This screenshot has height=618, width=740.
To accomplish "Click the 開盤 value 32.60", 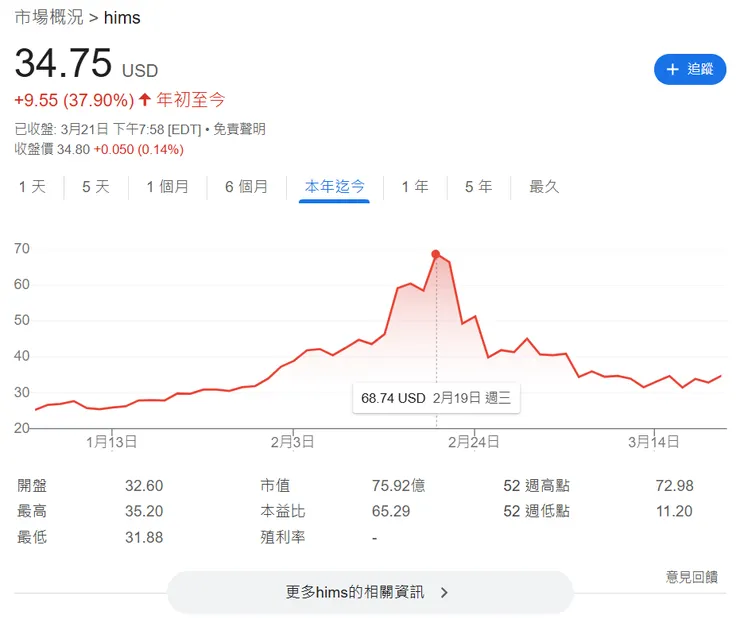I will click(x=144, y=485).
